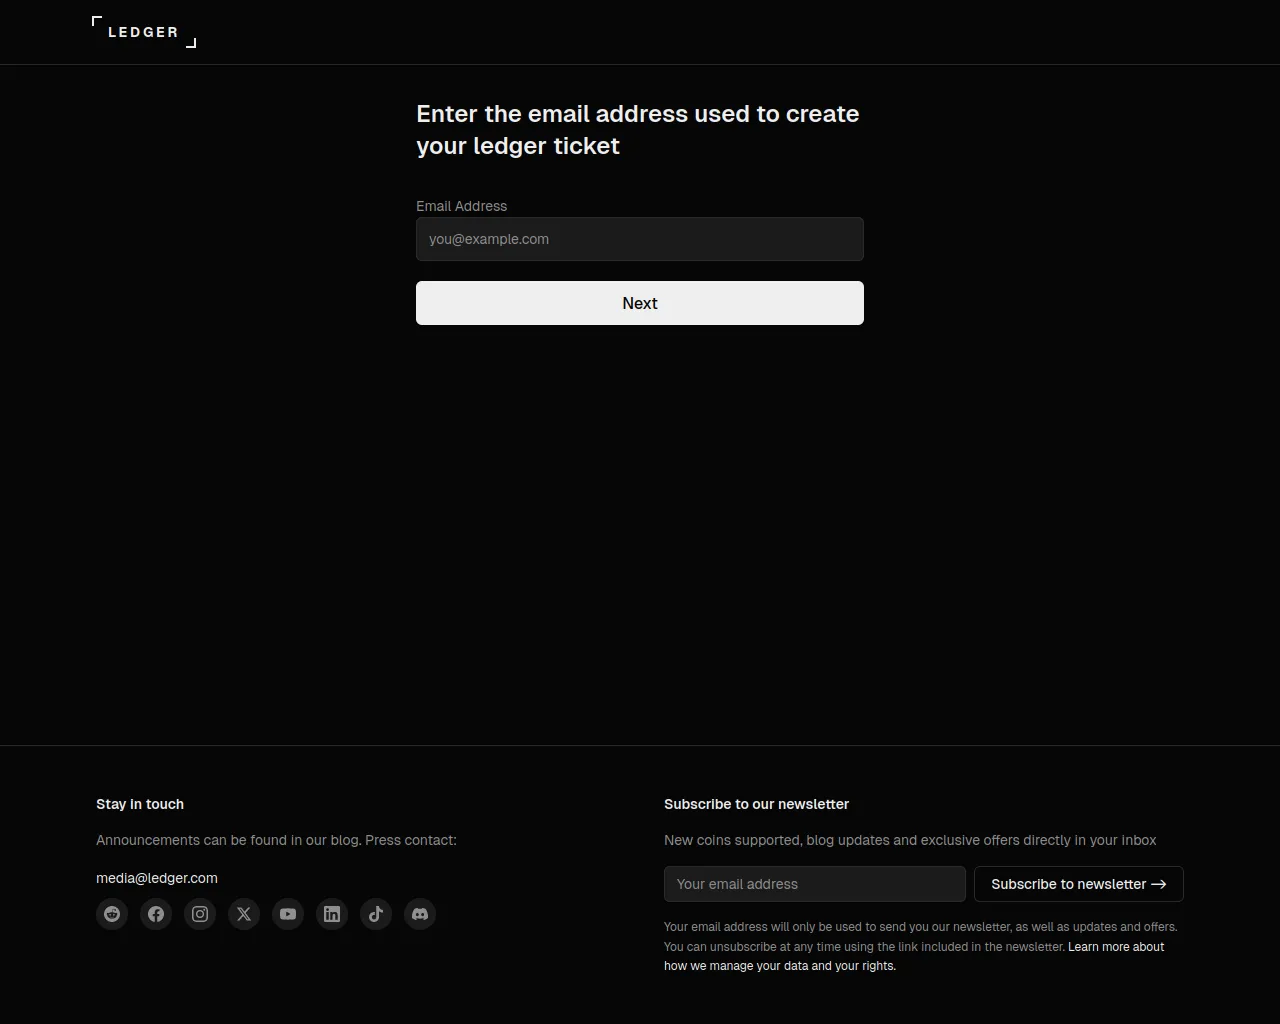This screenshot has height=1024, width=1280.
Task: Click the X (Twitter) icon
Action: tap(244, 914)
